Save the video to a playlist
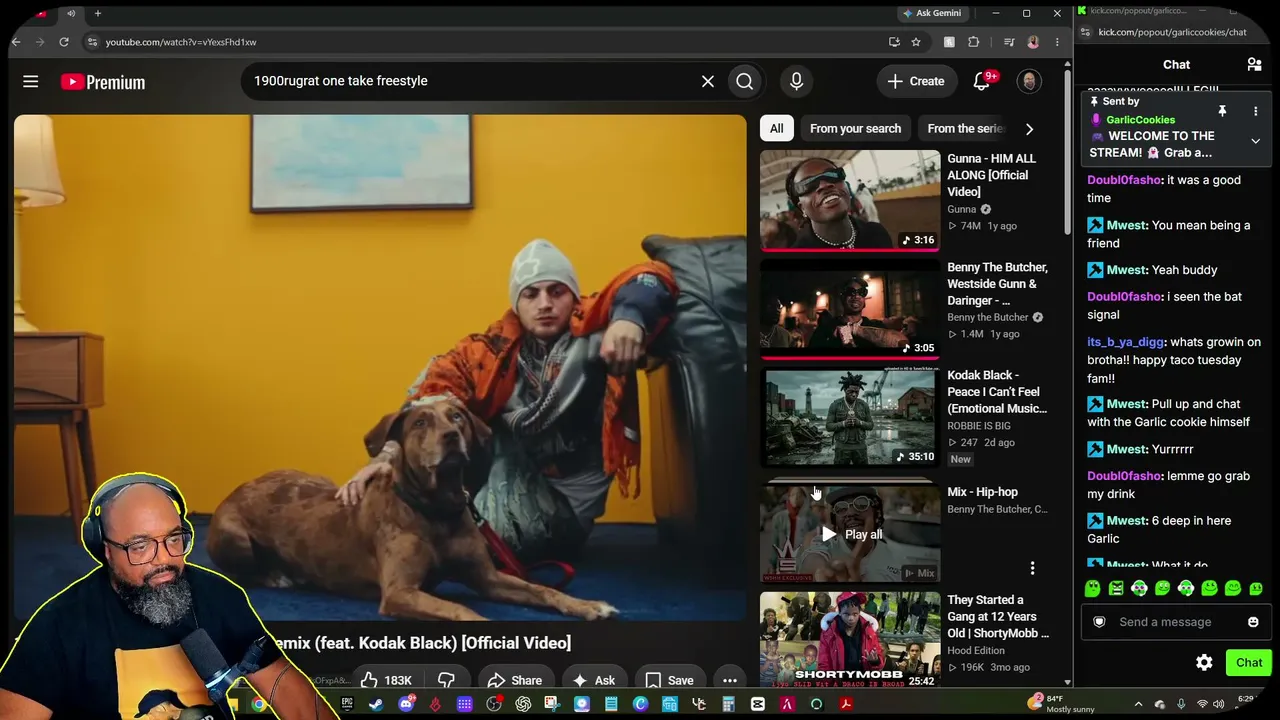 point(669,680)
